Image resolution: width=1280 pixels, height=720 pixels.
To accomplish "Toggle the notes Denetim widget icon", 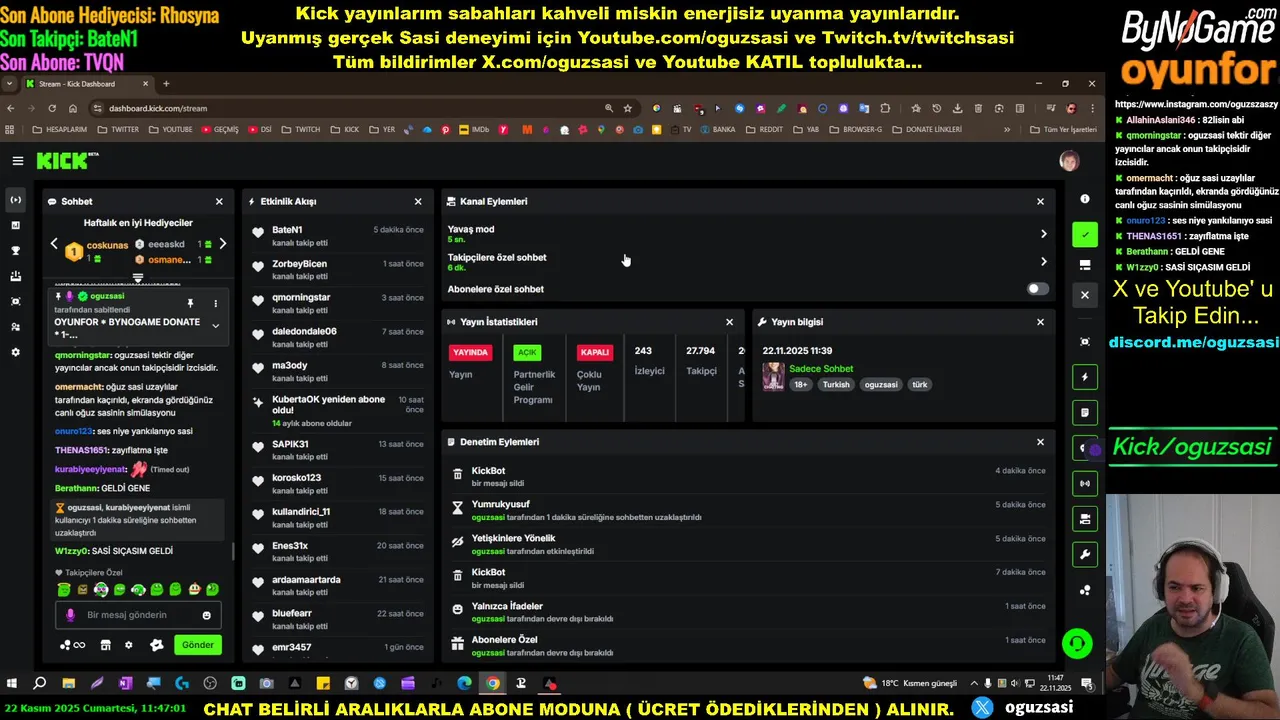I will 1085,412.
